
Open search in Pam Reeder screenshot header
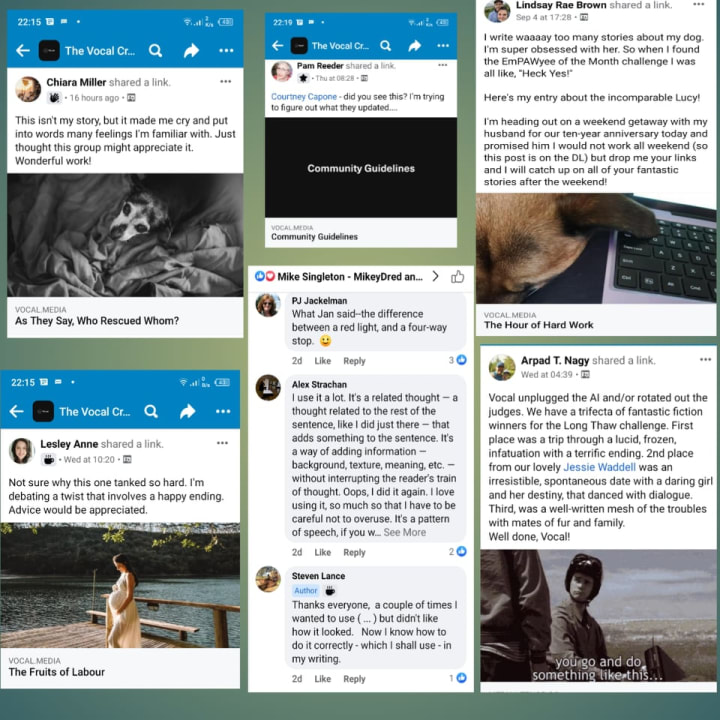[x=385, y=45]
